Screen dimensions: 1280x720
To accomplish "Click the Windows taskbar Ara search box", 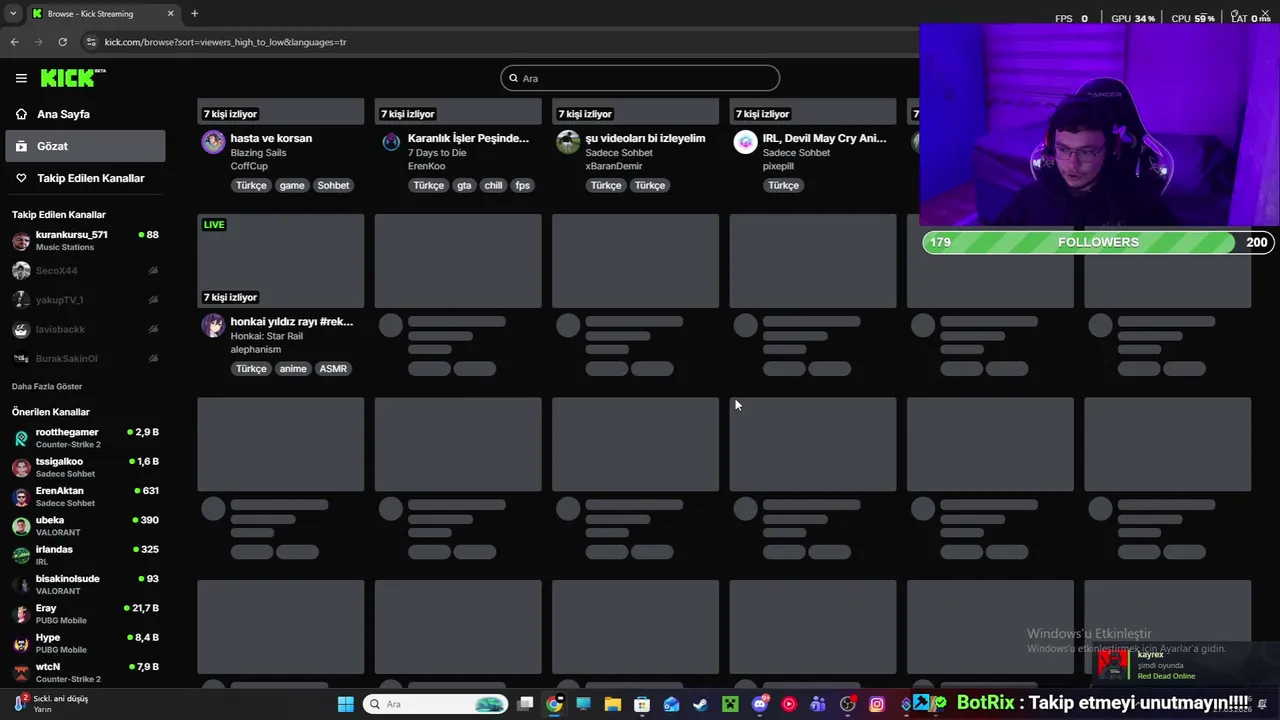I will 435,704.
